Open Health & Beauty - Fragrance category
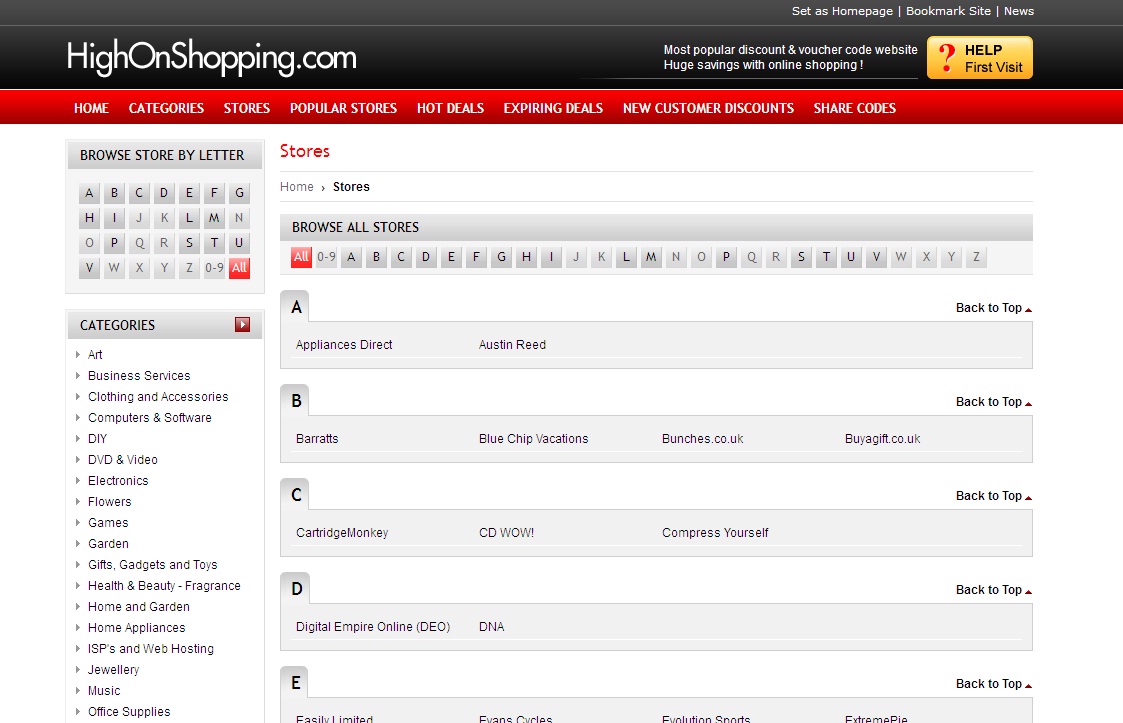This screenshot has width=1123, height=723. pyautogui.click(x=164, y=585)
